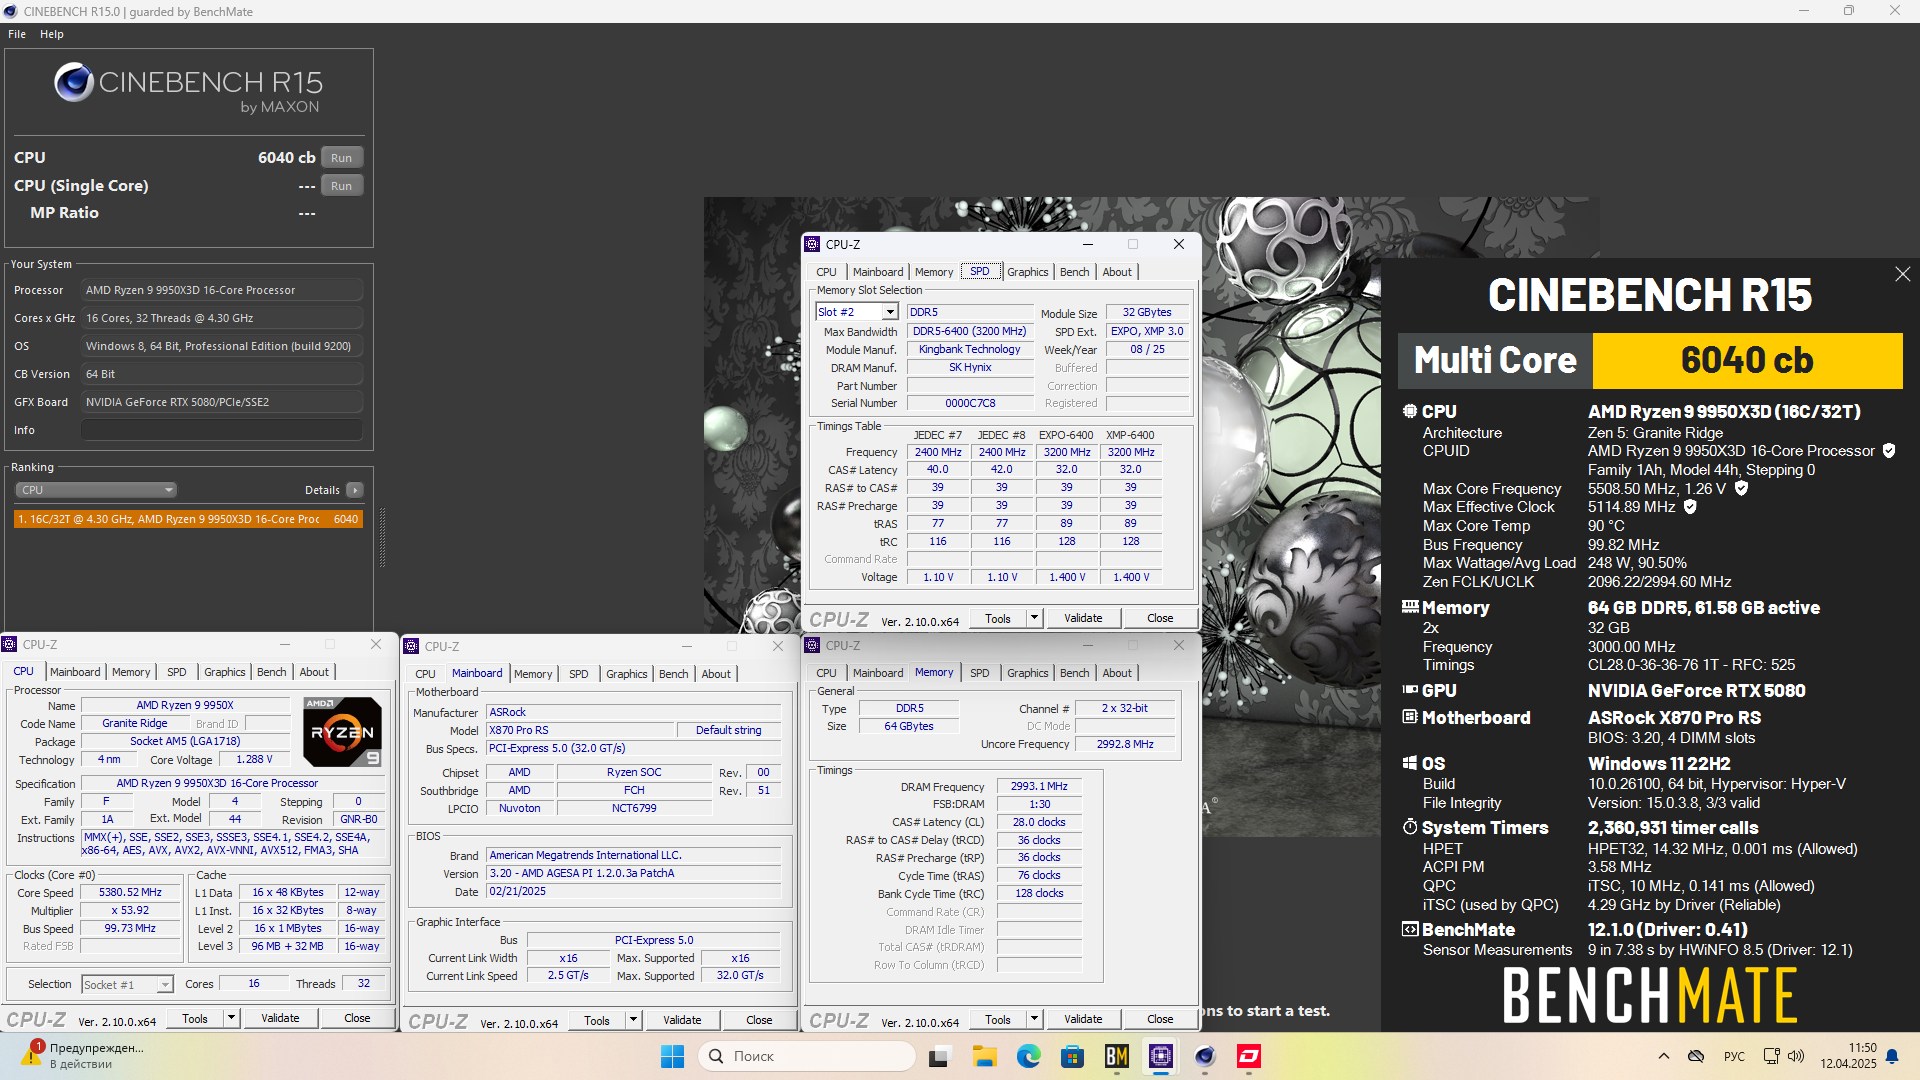The width and height of the screenshot is (1920, 1080).
Task: Click the network status icon in system tray
Action: (x=1771, y=1056)
